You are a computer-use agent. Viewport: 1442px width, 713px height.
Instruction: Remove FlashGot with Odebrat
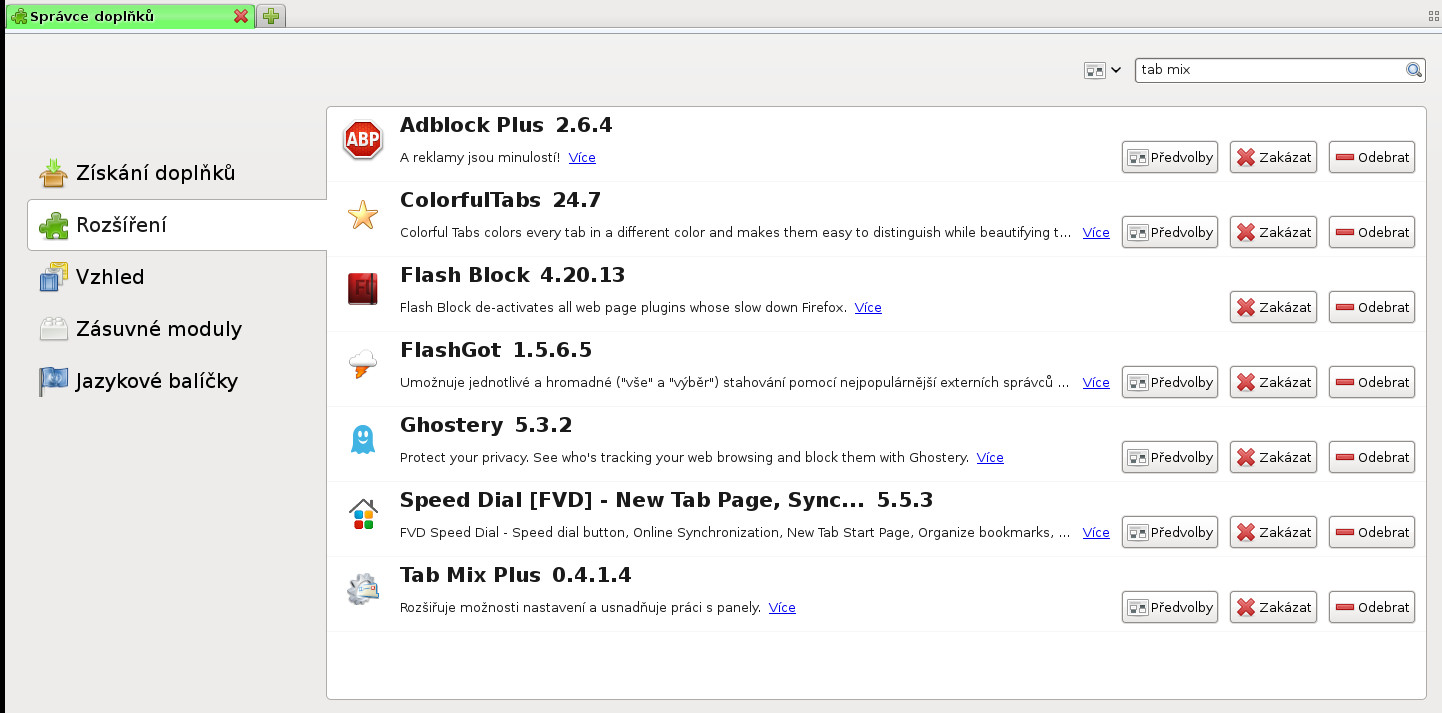tap(1372, 382)
